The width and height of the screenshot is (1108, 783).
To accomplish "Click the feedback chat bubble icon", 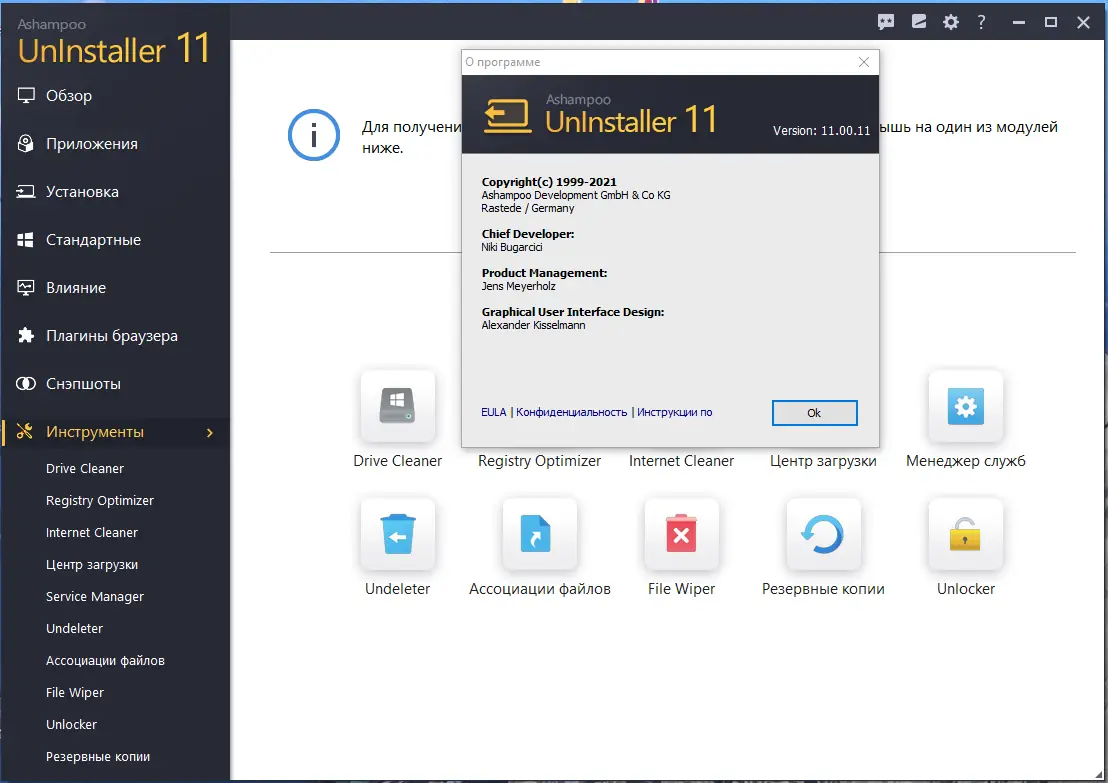I will [885, 21].
